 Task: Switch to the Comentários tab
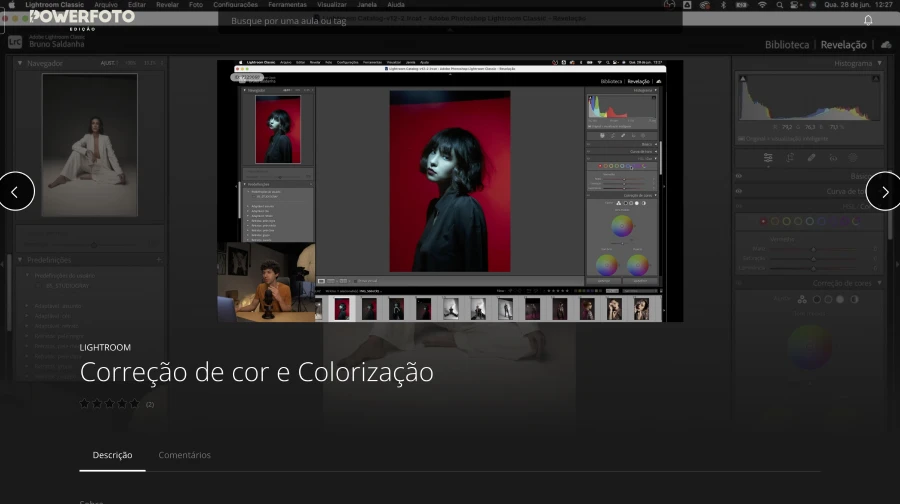[184, 455]
